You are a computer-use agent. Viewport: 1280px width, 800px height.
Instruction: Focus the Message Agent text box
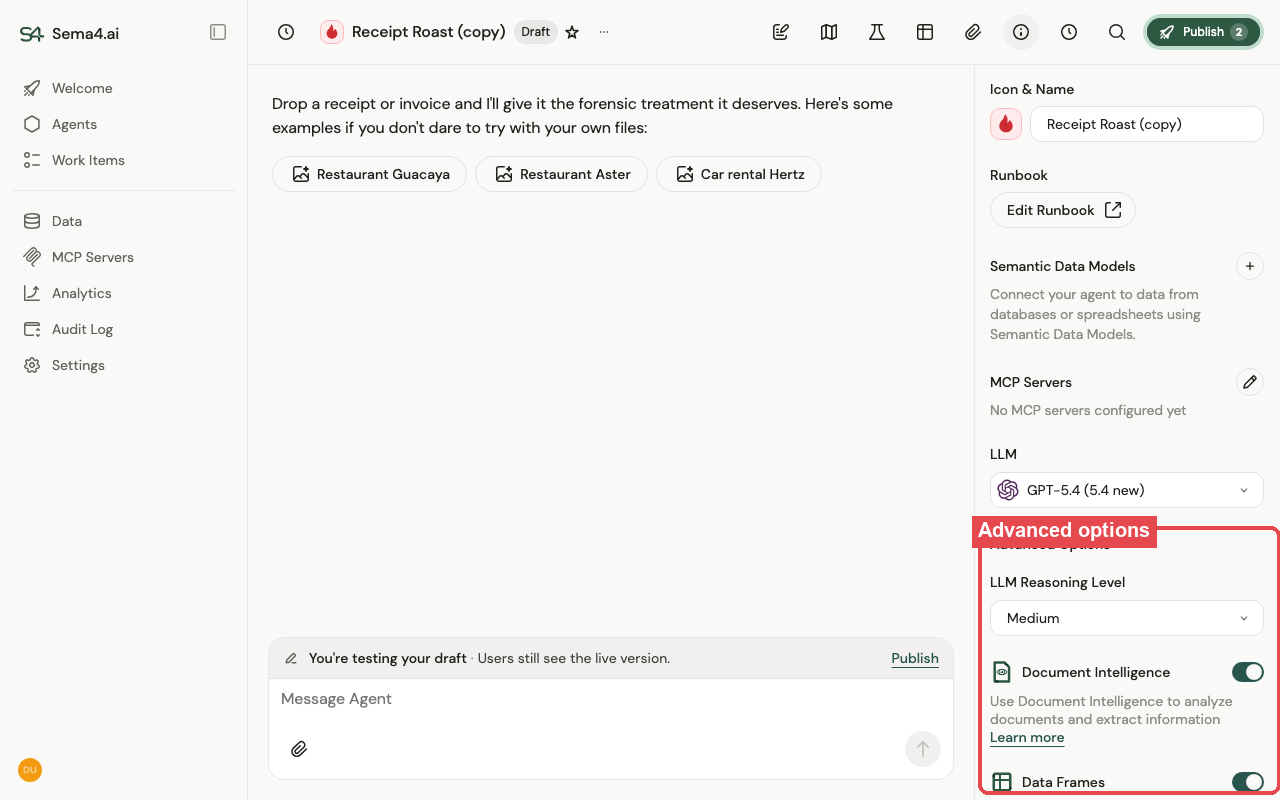click(611, 699)
